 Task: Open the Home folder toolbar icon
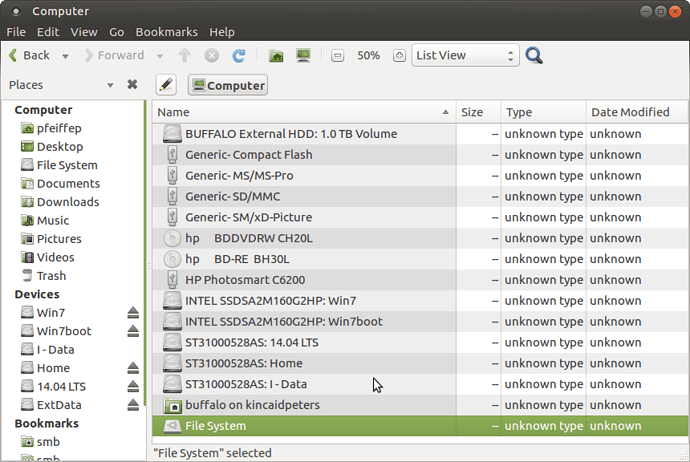tap(276, 55)
